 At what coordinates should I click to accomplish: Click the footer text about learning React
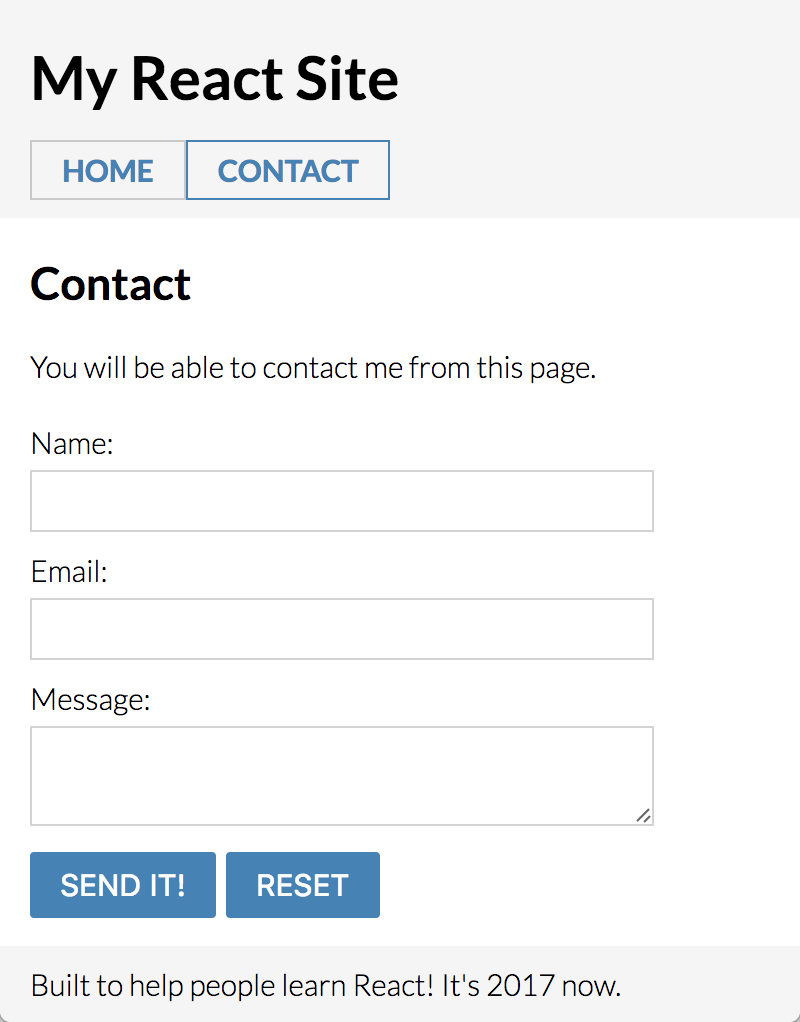tap(325, 985)
